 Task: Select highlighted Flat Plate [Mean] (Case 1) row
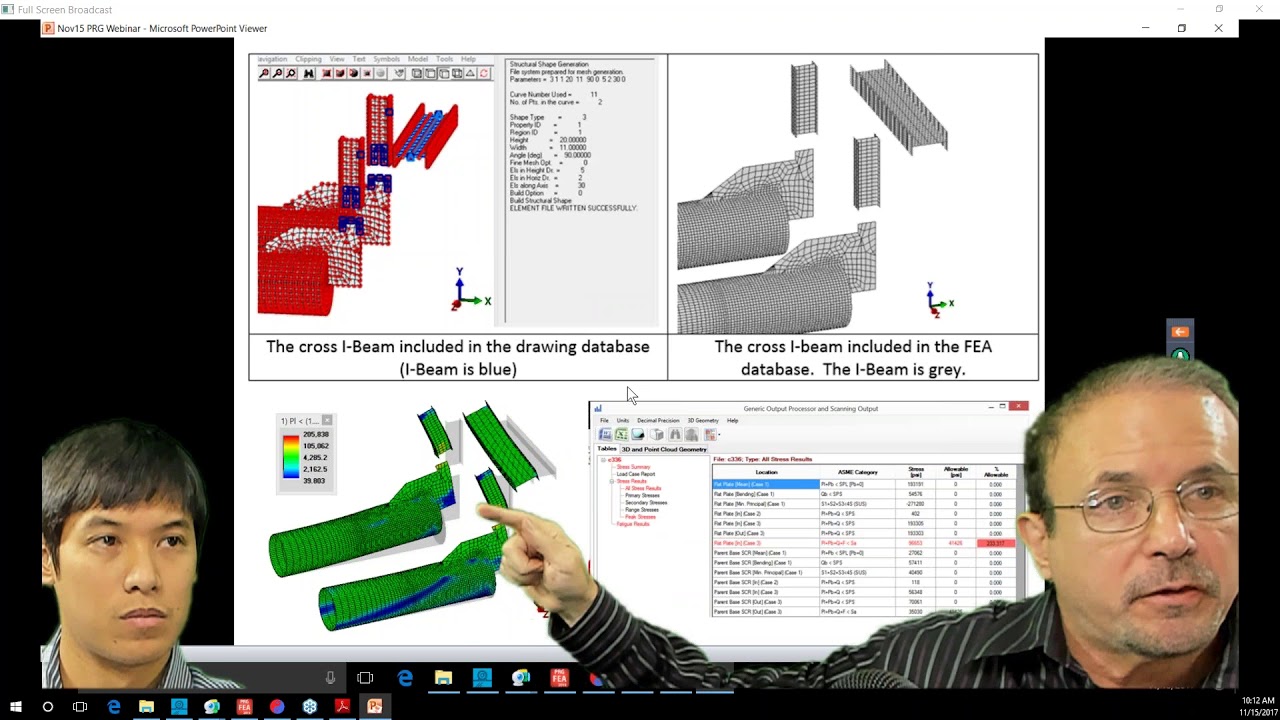pos(766,484)
